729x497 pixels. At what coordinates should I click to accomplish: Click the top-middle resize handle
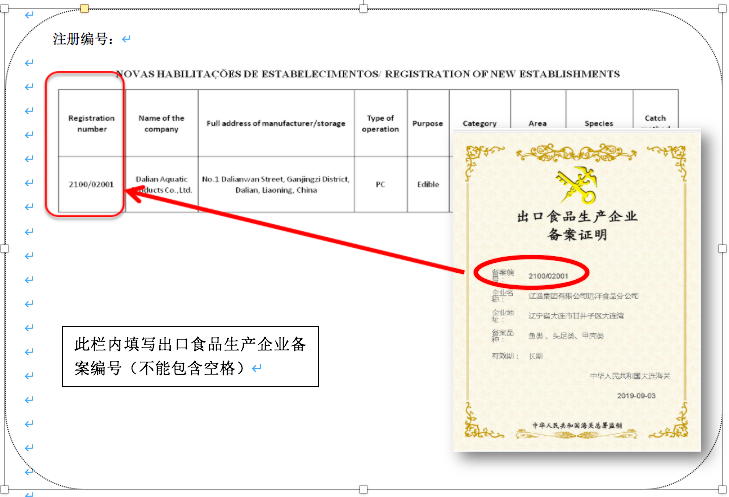[362, 9]
